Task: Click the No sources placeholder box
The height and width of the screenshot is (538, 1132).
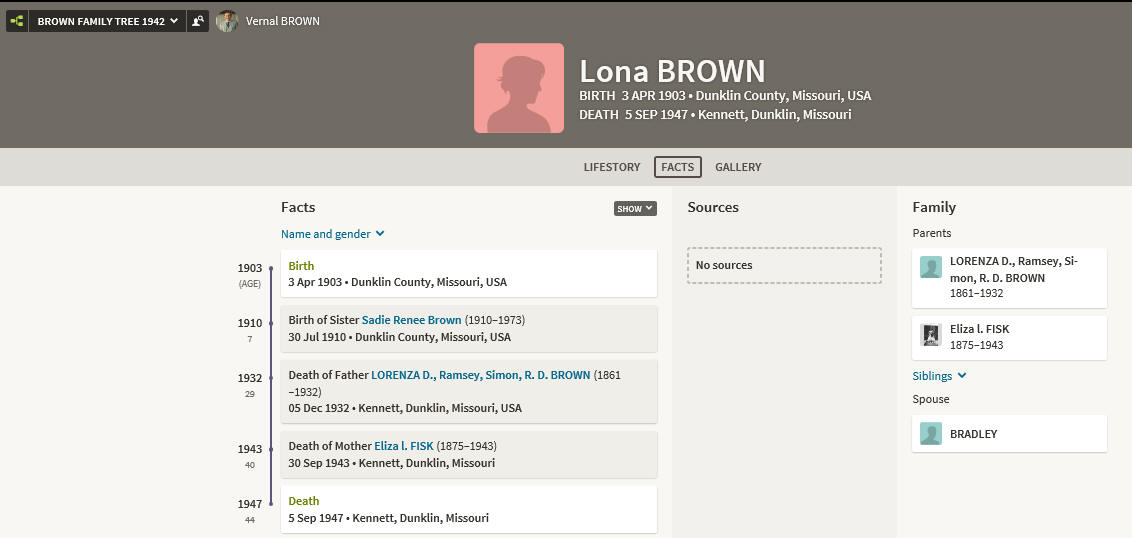Action: click(x=784, y=265)
